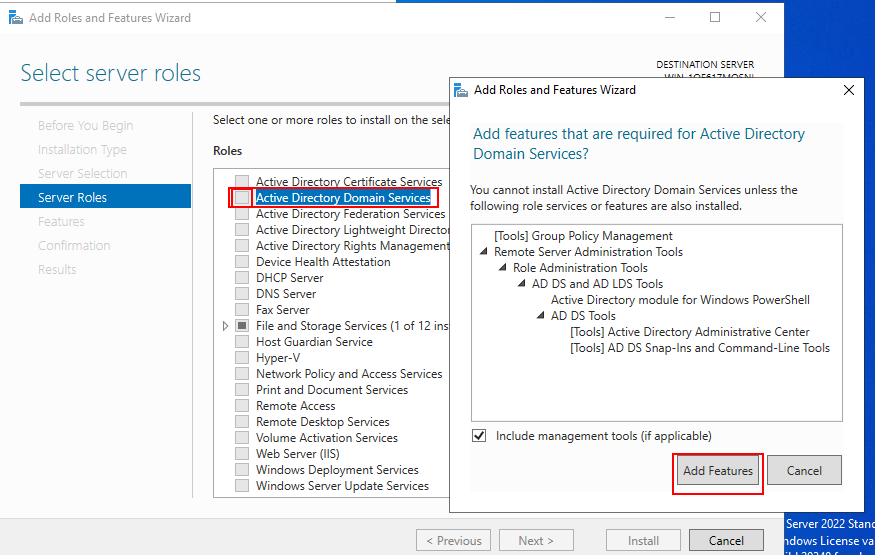Click the Install button in wizard
Image resolution: width=875 pixels, height=555 pixels.
click(643, 540)
